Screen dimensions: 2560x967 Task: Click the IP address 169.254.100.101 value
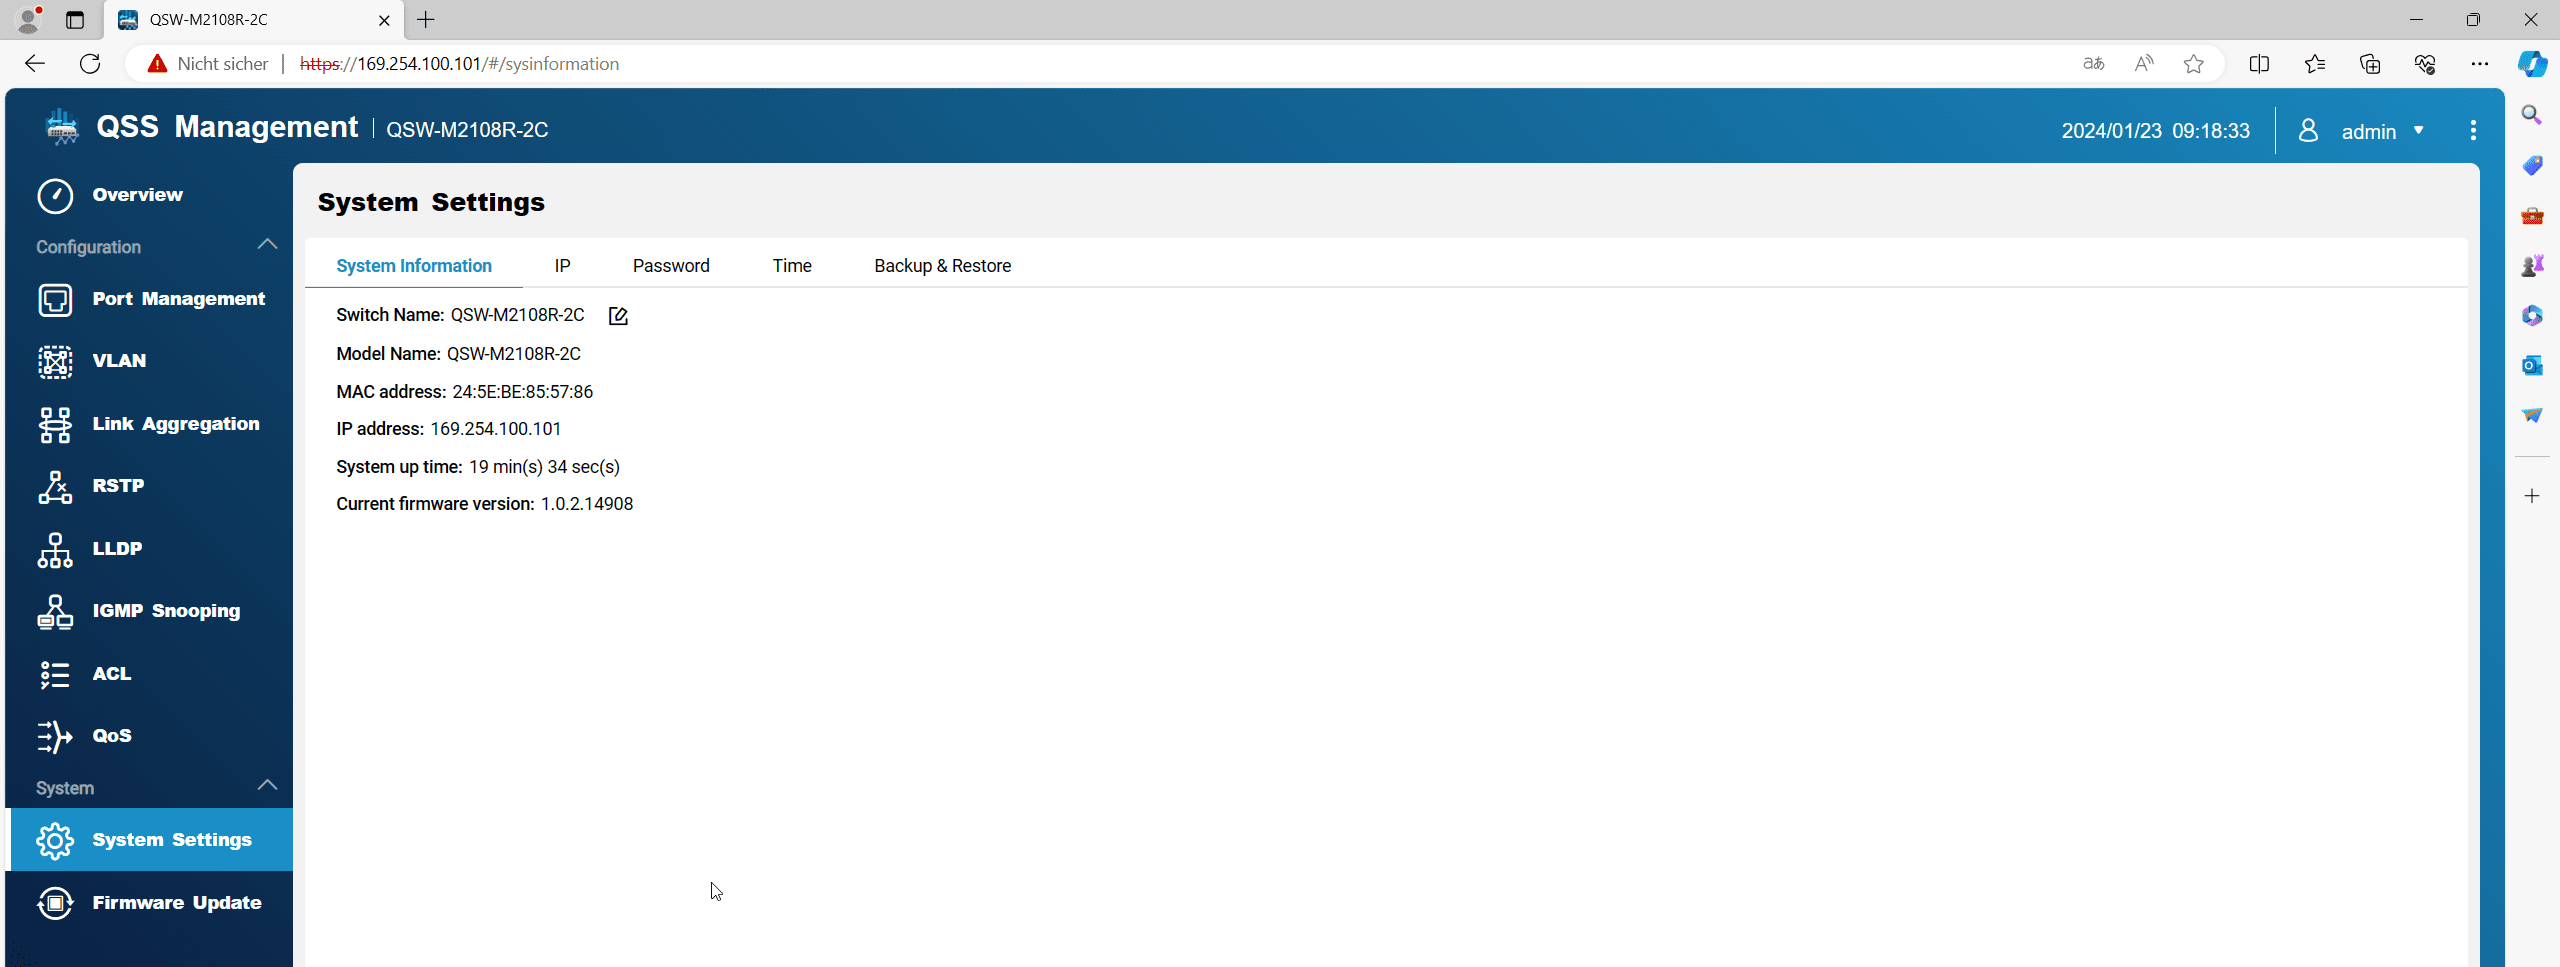tap(496, 429)
